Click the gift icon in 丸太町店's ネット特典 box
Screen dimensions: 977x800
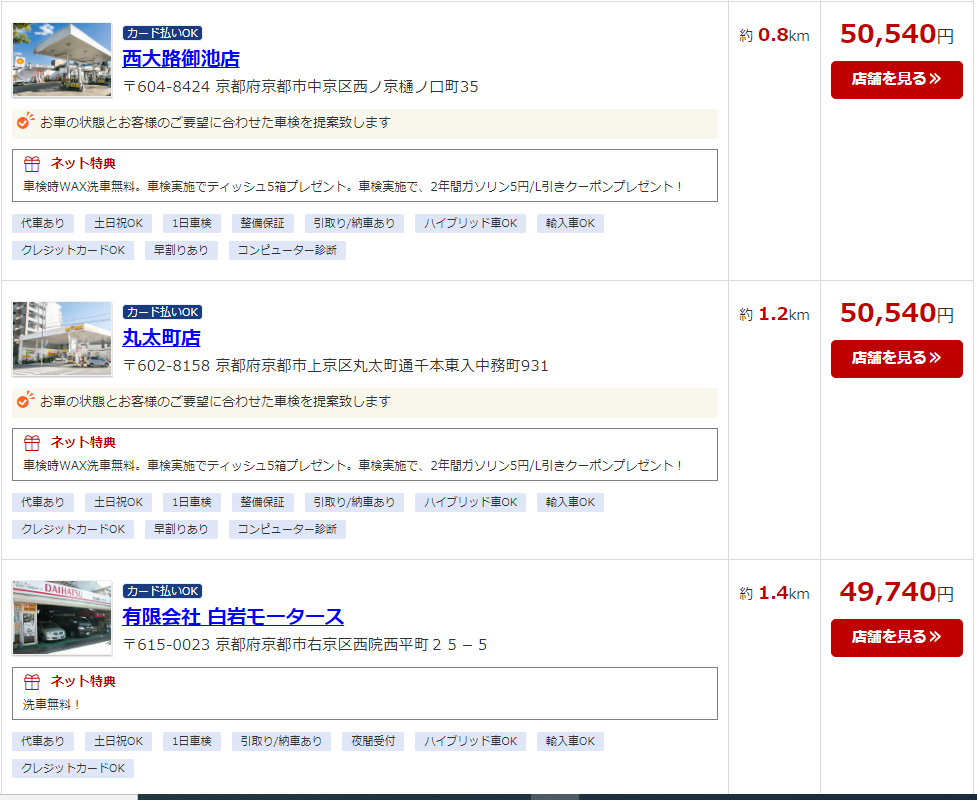32,443
